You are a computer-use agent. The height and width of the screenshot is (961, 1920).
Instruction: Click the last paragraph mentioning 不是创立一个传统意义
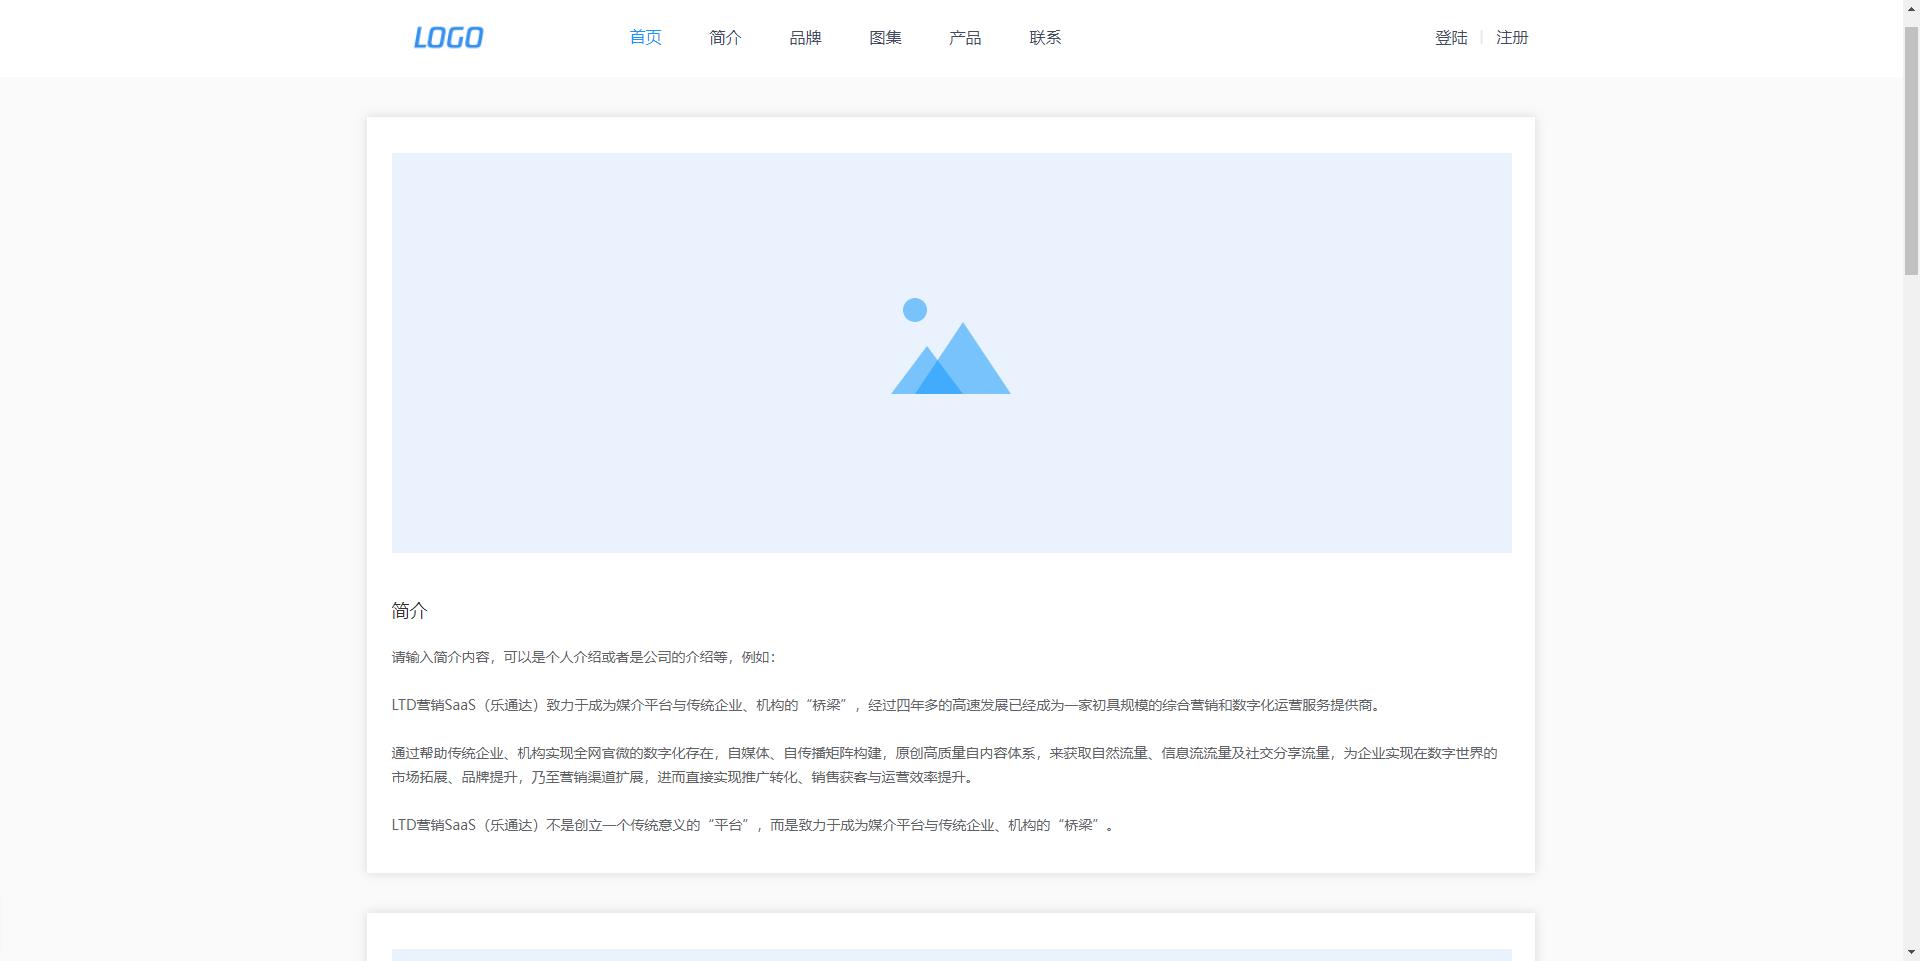tap(752, 825)
